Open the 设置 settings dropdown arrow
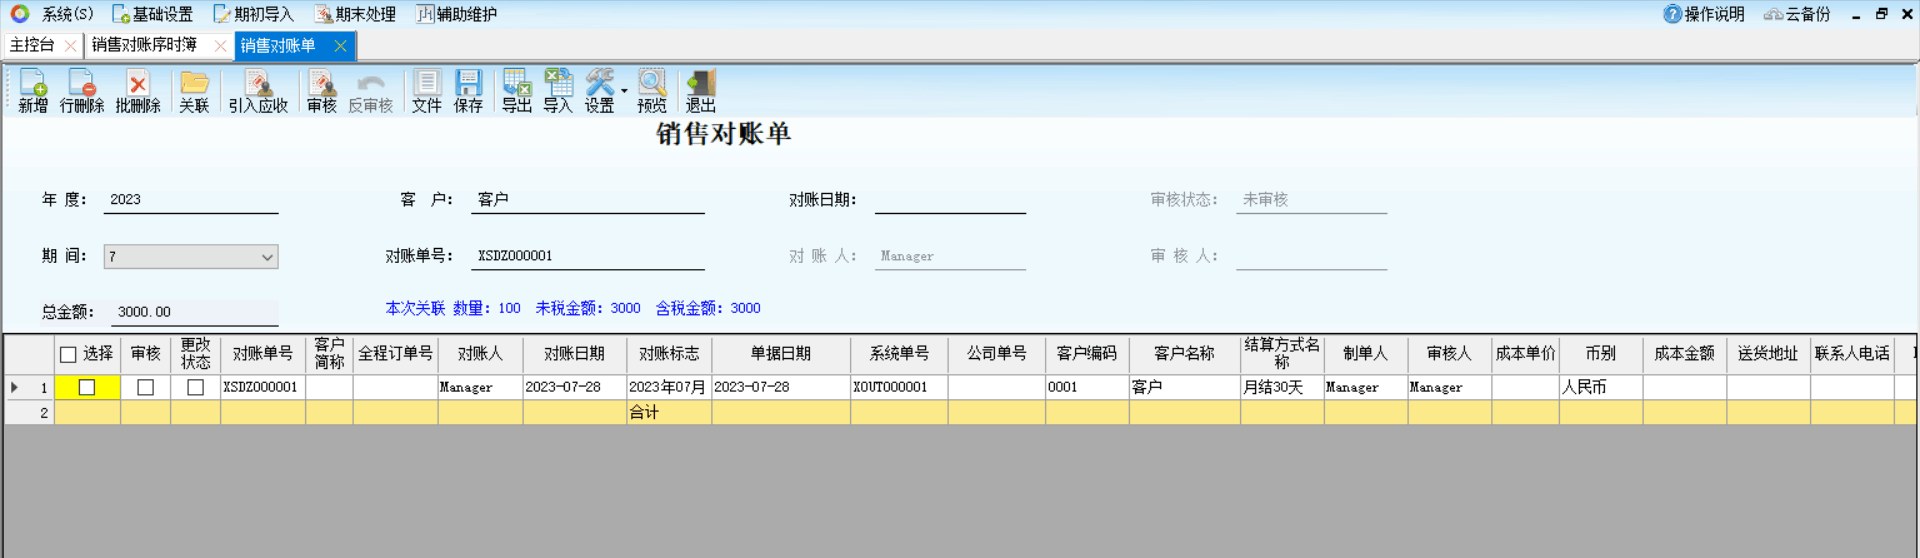This screenshot has height=558, width=1920. [x=624, y=91]
